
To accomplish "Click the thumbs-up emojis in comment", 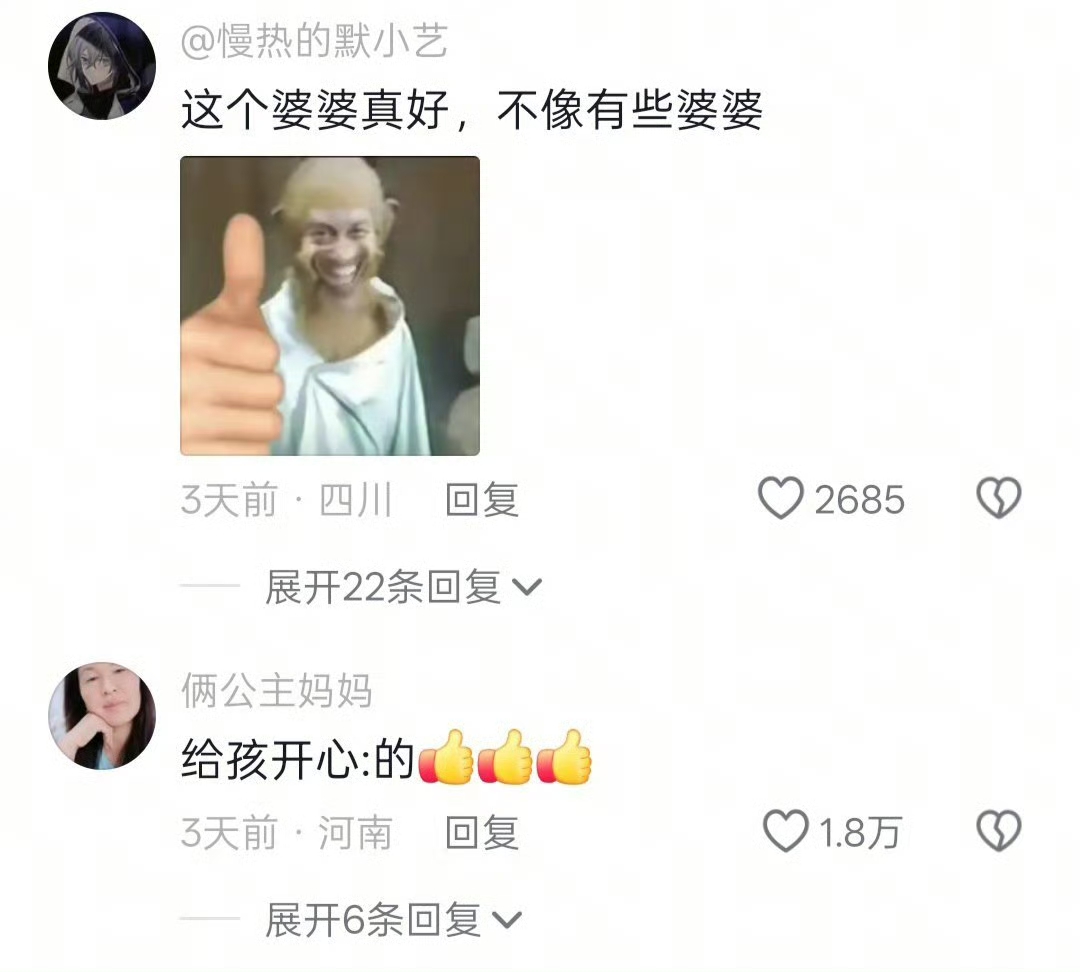I will [505, 757].
